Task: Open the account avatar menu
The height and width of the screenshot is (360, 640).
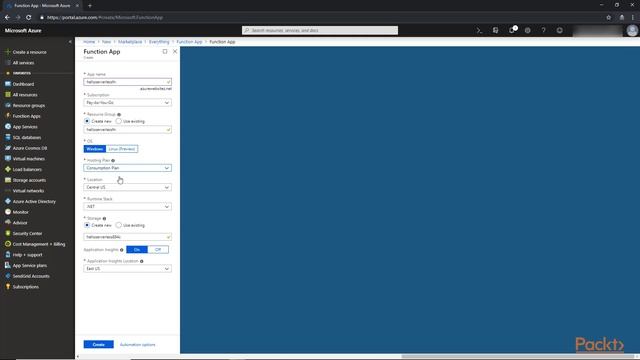Action: pos(632,30)
